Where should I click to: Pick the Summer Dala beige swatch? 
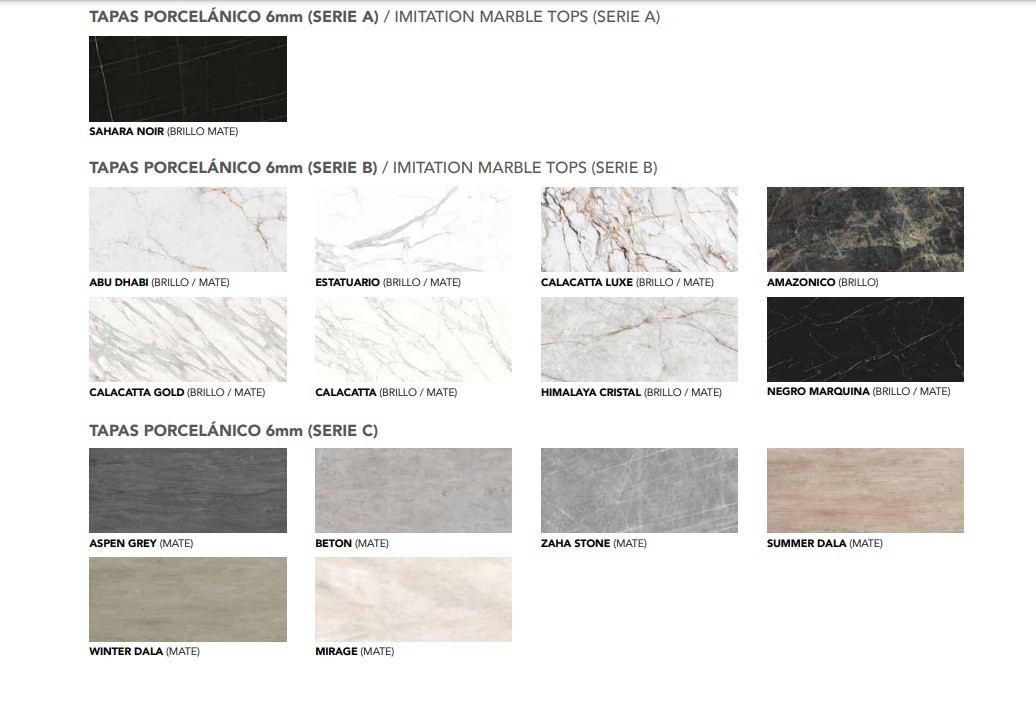pyautogui.click(x=865, y=490)
